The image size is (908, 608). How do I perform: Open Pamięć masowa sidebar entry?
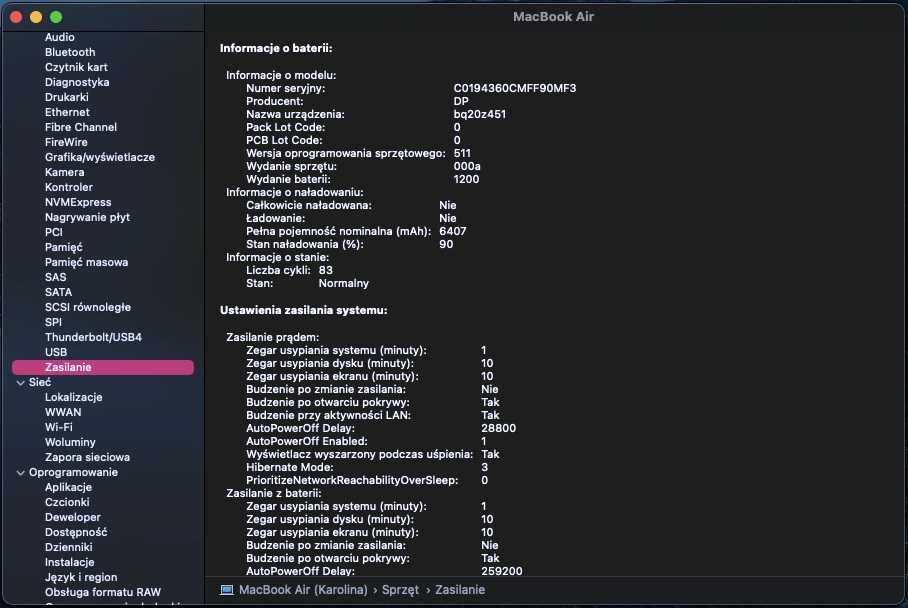coord(86,262)
